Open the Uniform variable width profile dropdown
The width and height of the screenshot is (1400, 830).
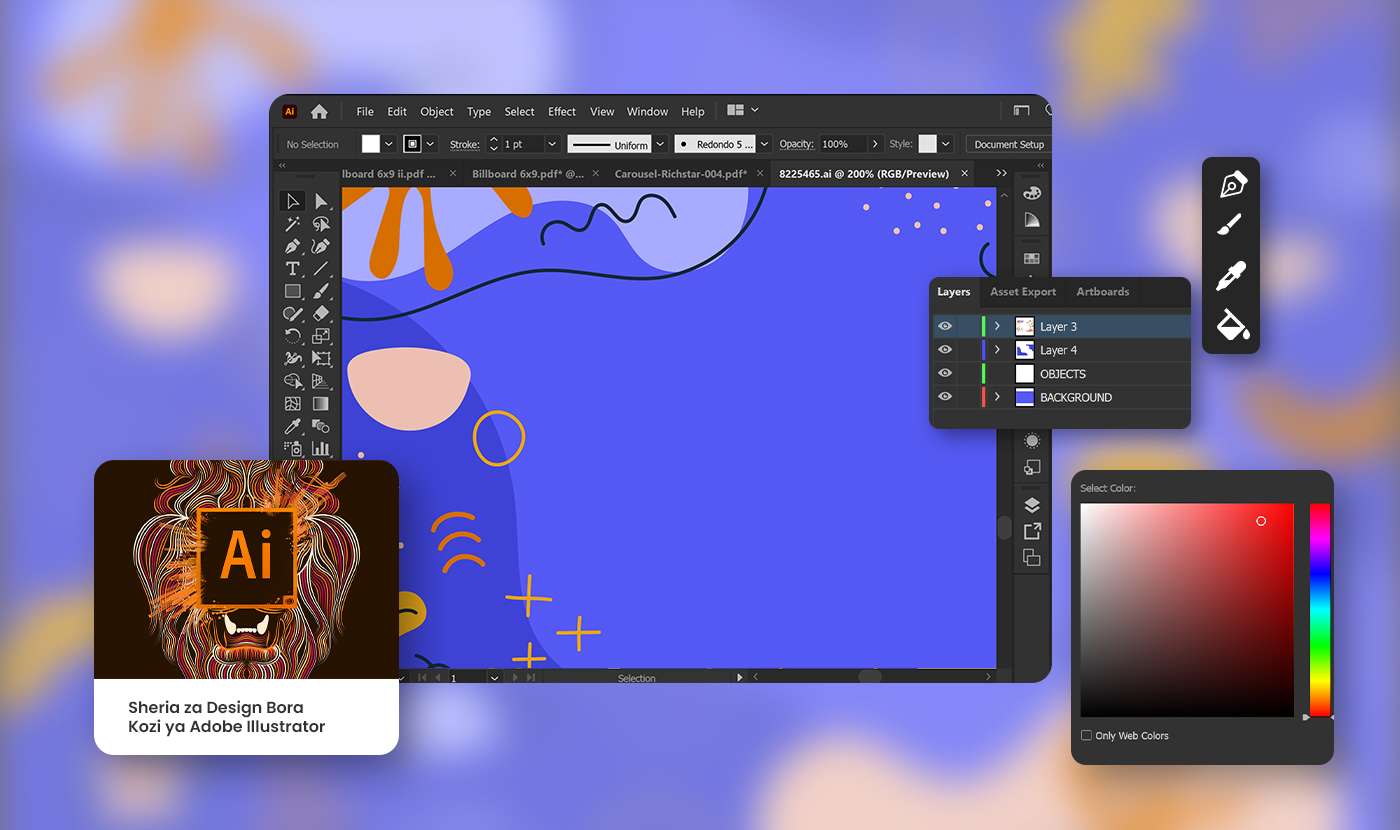tap(660, 144)
